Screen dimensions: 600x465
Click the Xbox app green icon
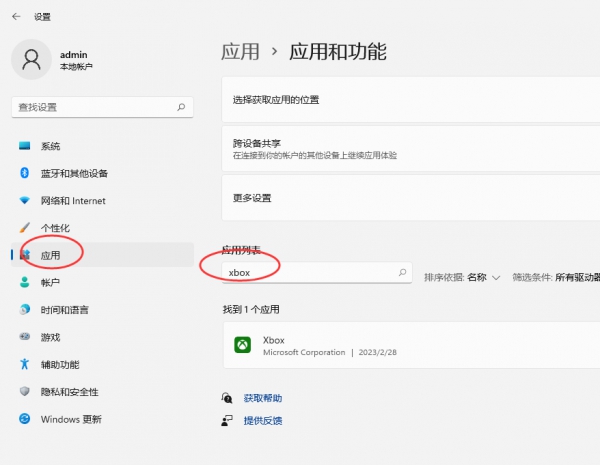coord(243,345)
